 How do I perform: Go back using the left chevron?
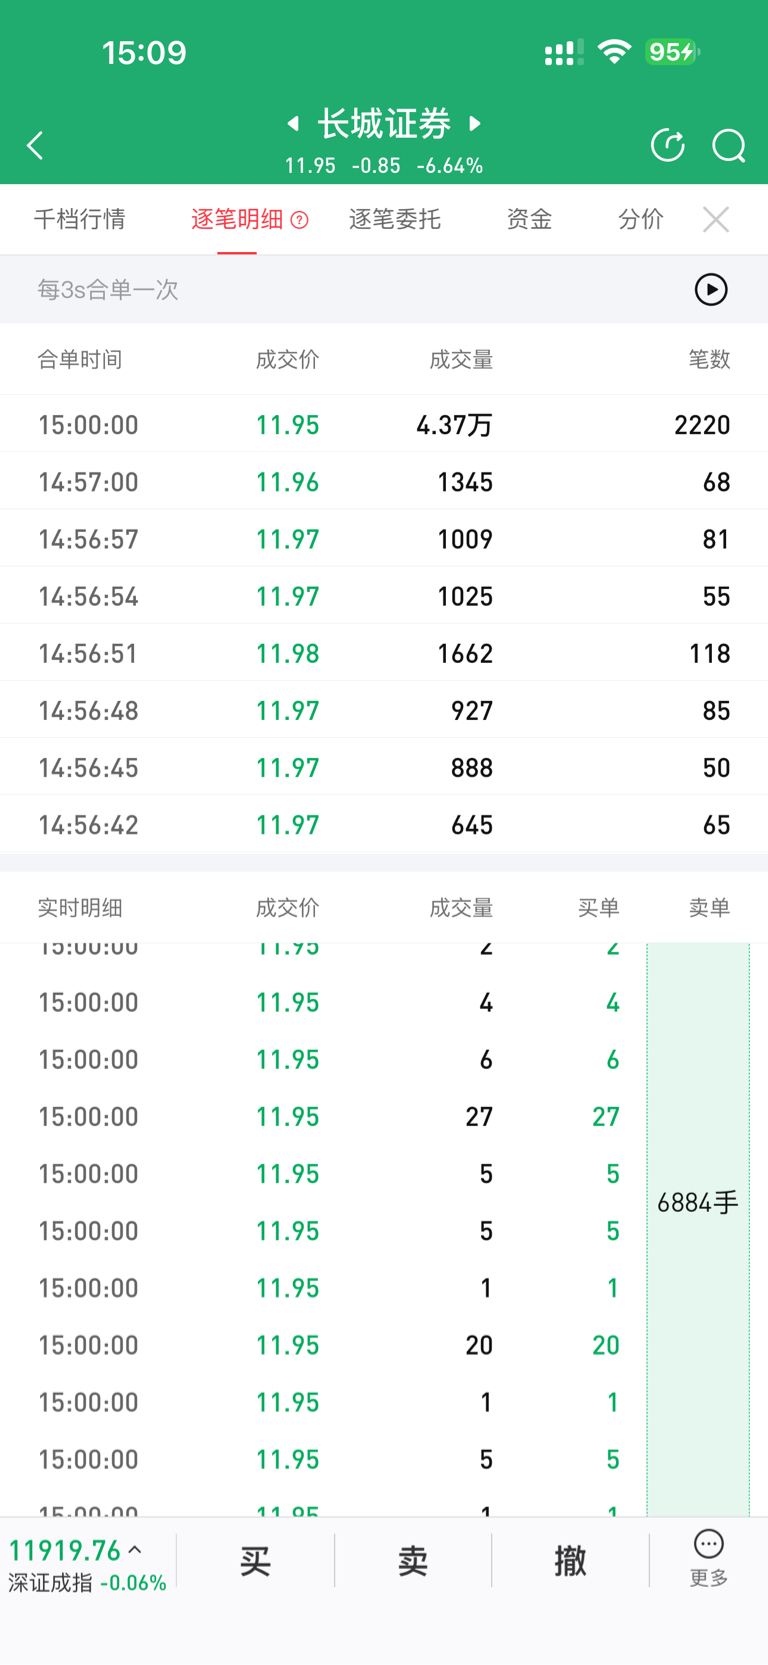coord(36,146)
